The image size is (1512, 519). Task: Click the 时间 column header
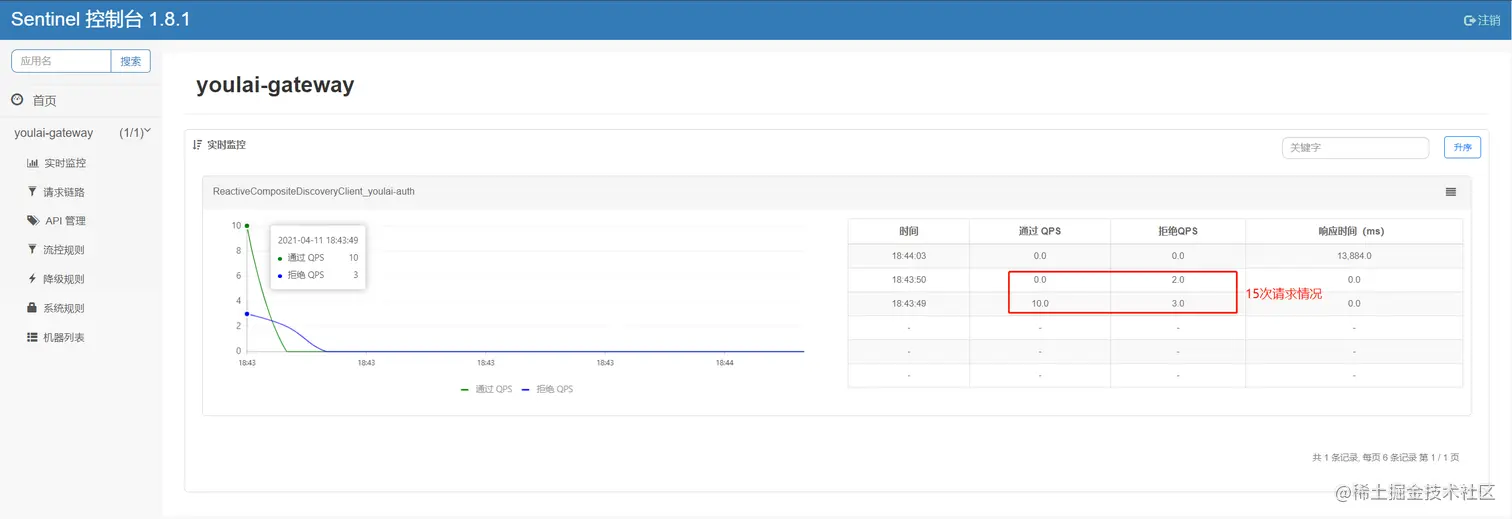(x=908, y=231)
